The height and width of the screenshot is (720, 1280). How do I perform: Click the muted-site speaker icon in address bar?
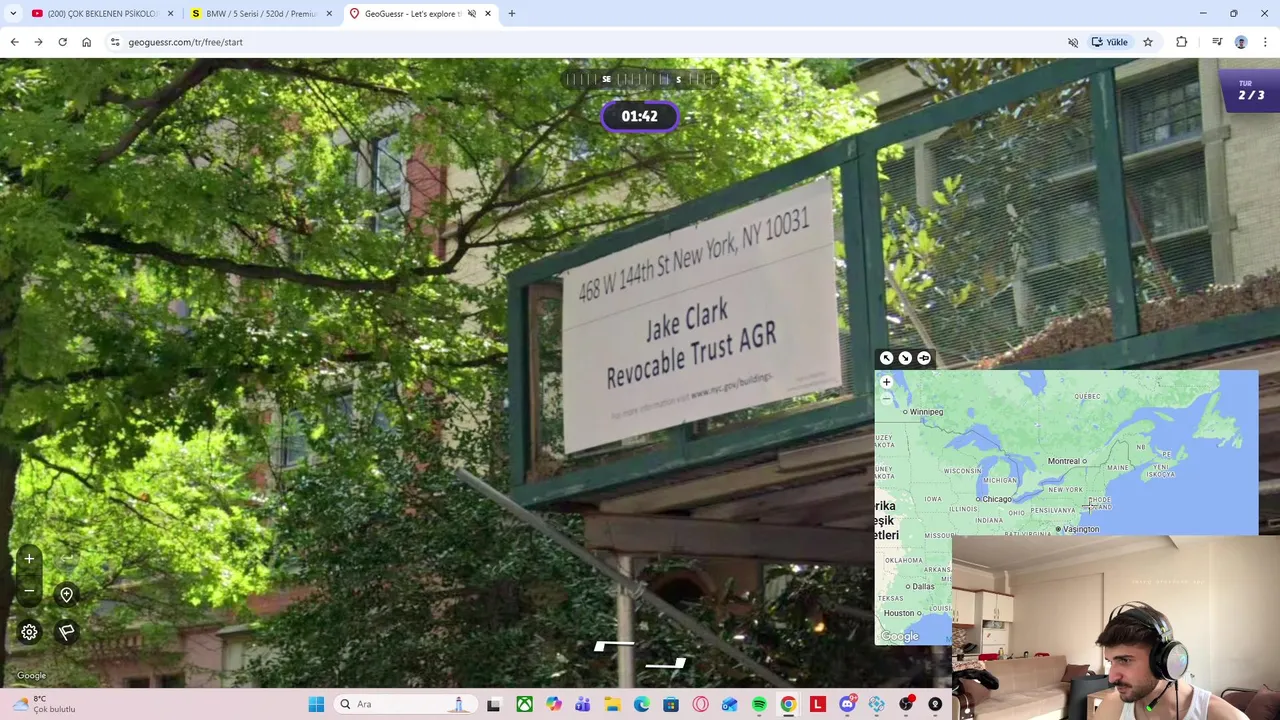[1073, 42]
